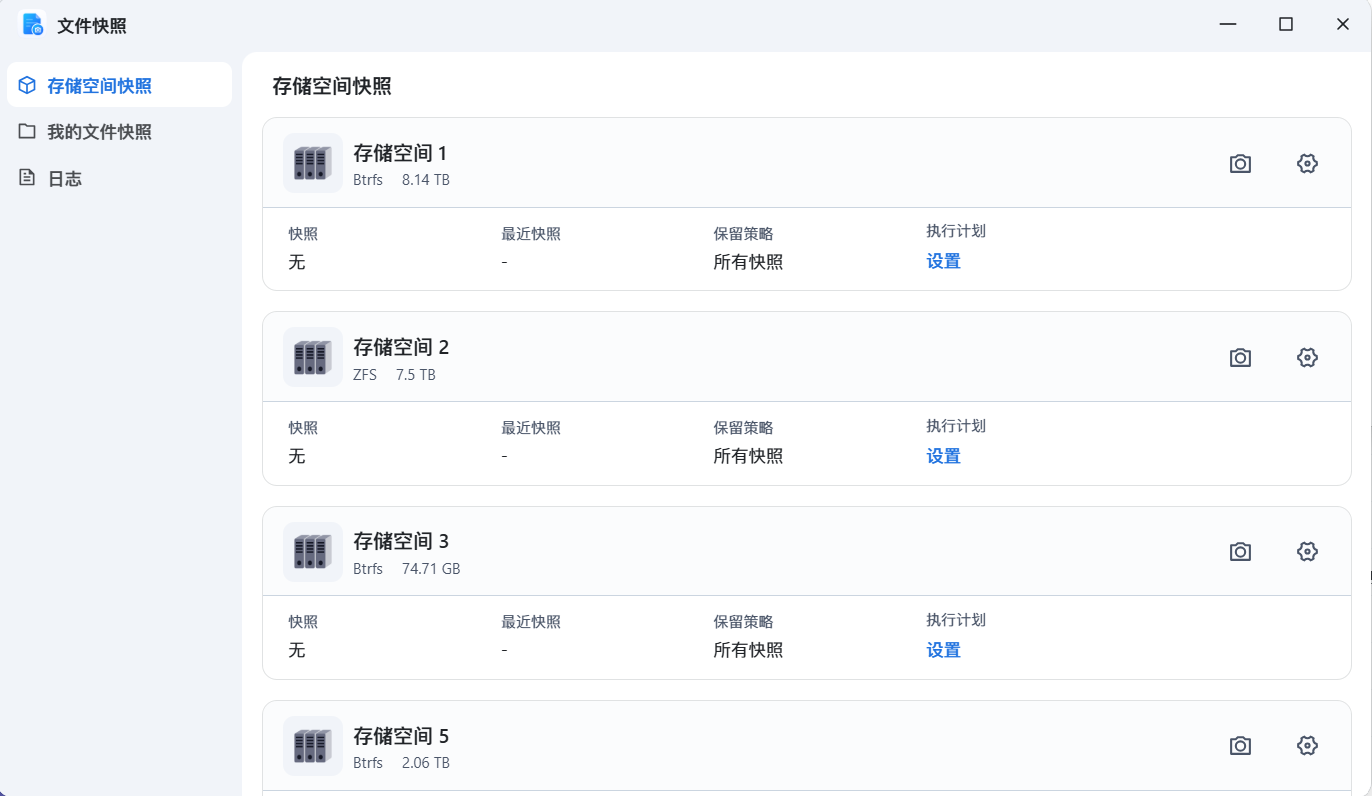Create snapshot of 存储空间 3 via camera
Screen dimensions: 1372x796
coord(1240,552)
